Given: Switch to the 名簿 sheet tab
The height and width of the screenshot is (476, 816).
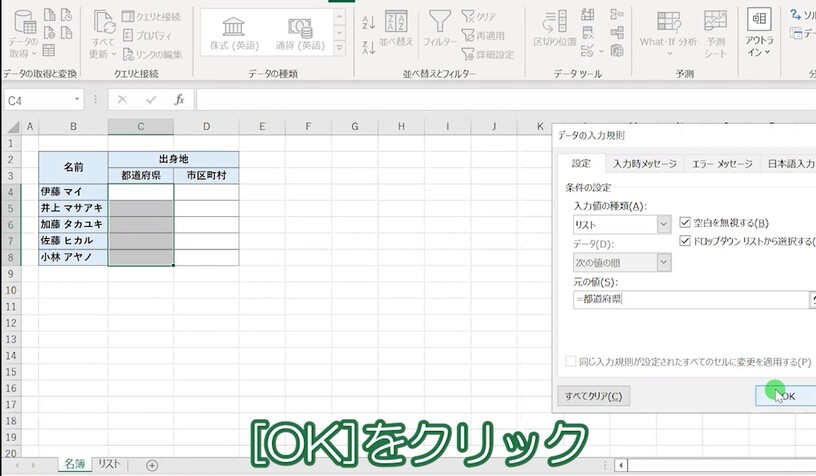Looking at the screenshot, I should 74,464.
